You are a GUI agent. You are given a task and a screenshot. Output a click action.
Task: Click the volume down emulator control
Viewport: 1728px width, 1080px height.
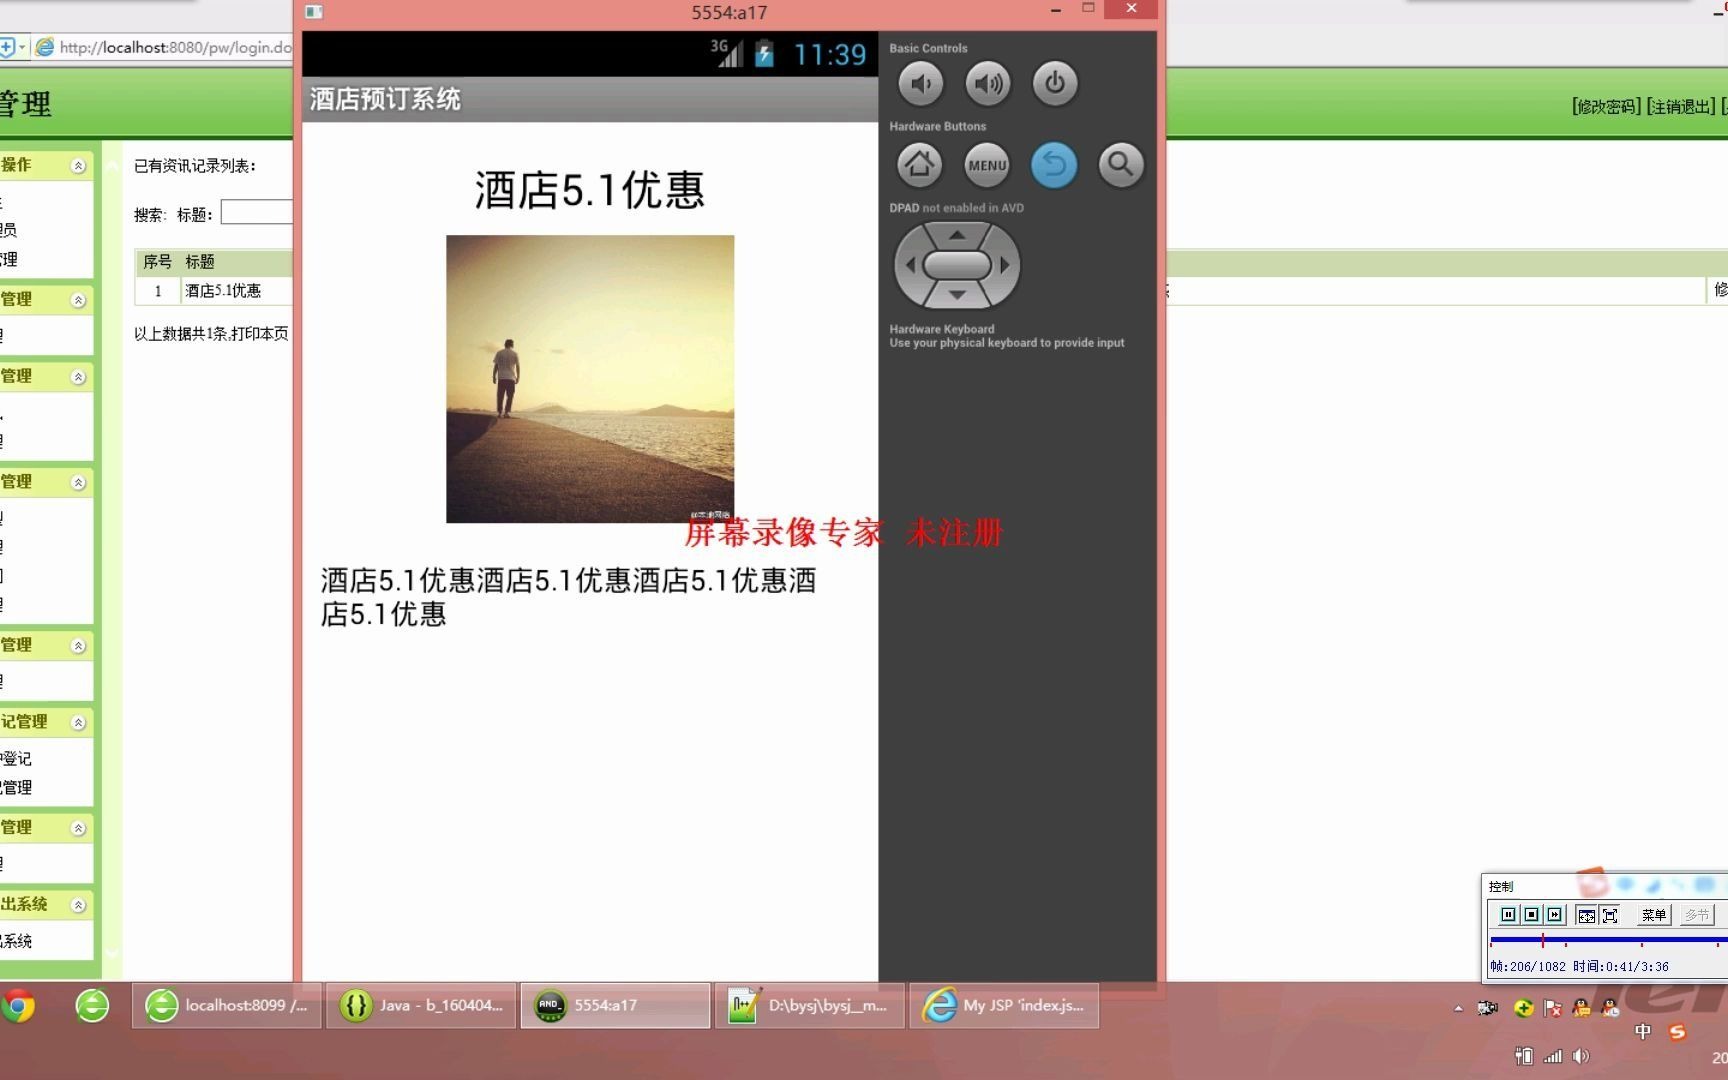(921, 84)
